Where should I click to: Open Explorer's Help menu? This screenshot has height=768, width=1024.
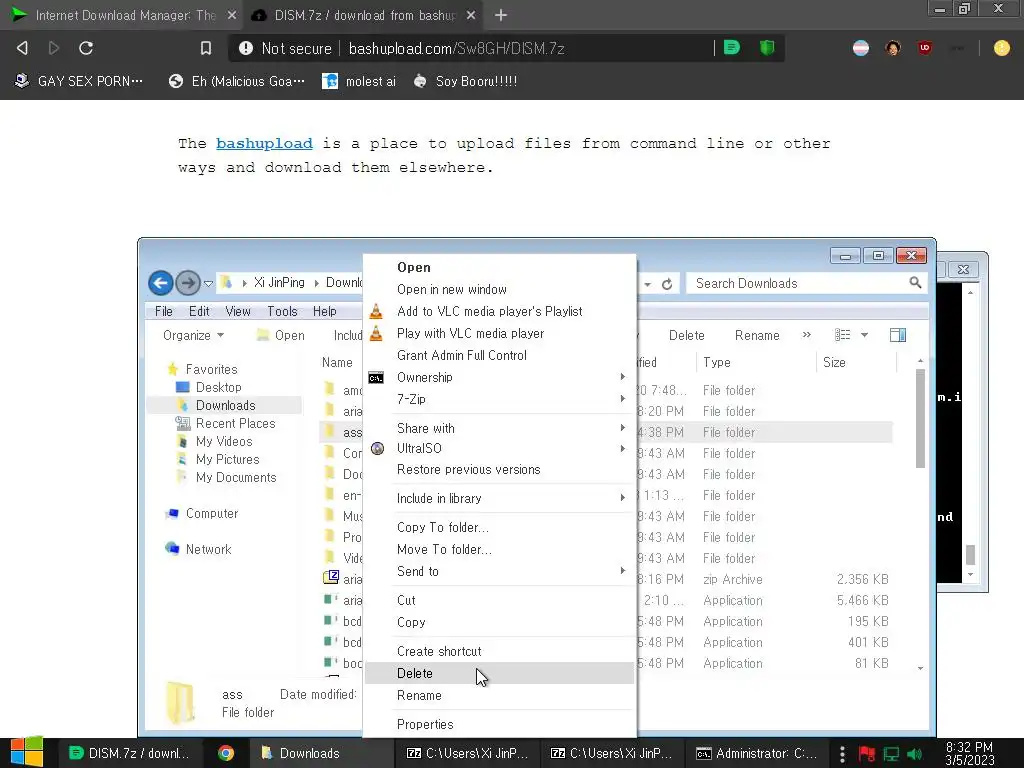(x=325, y=312)
